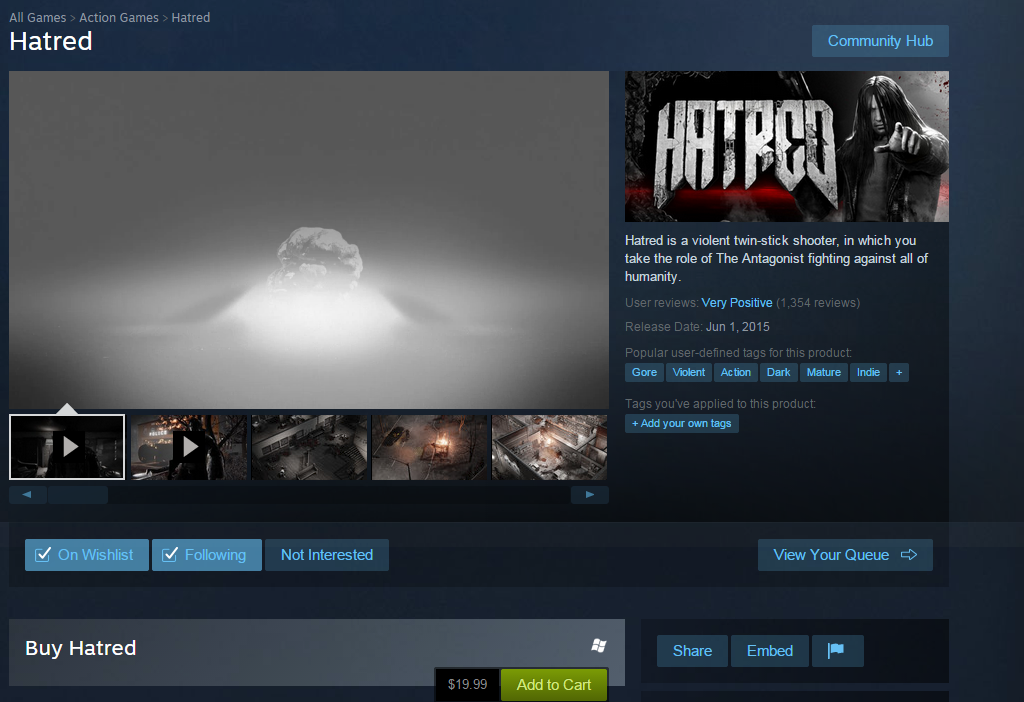The height and width of the screenshot is (702, 1024).
Task: Open the Dark tag
Action: pyautogui.click(x=778, y=372)
